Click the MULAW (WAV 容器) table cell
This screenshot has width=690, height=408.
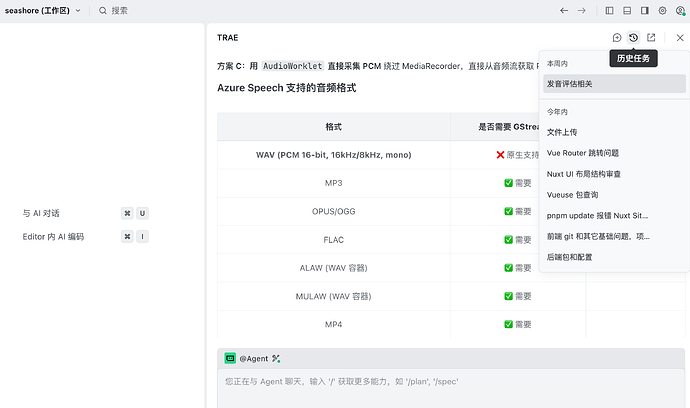334,296
